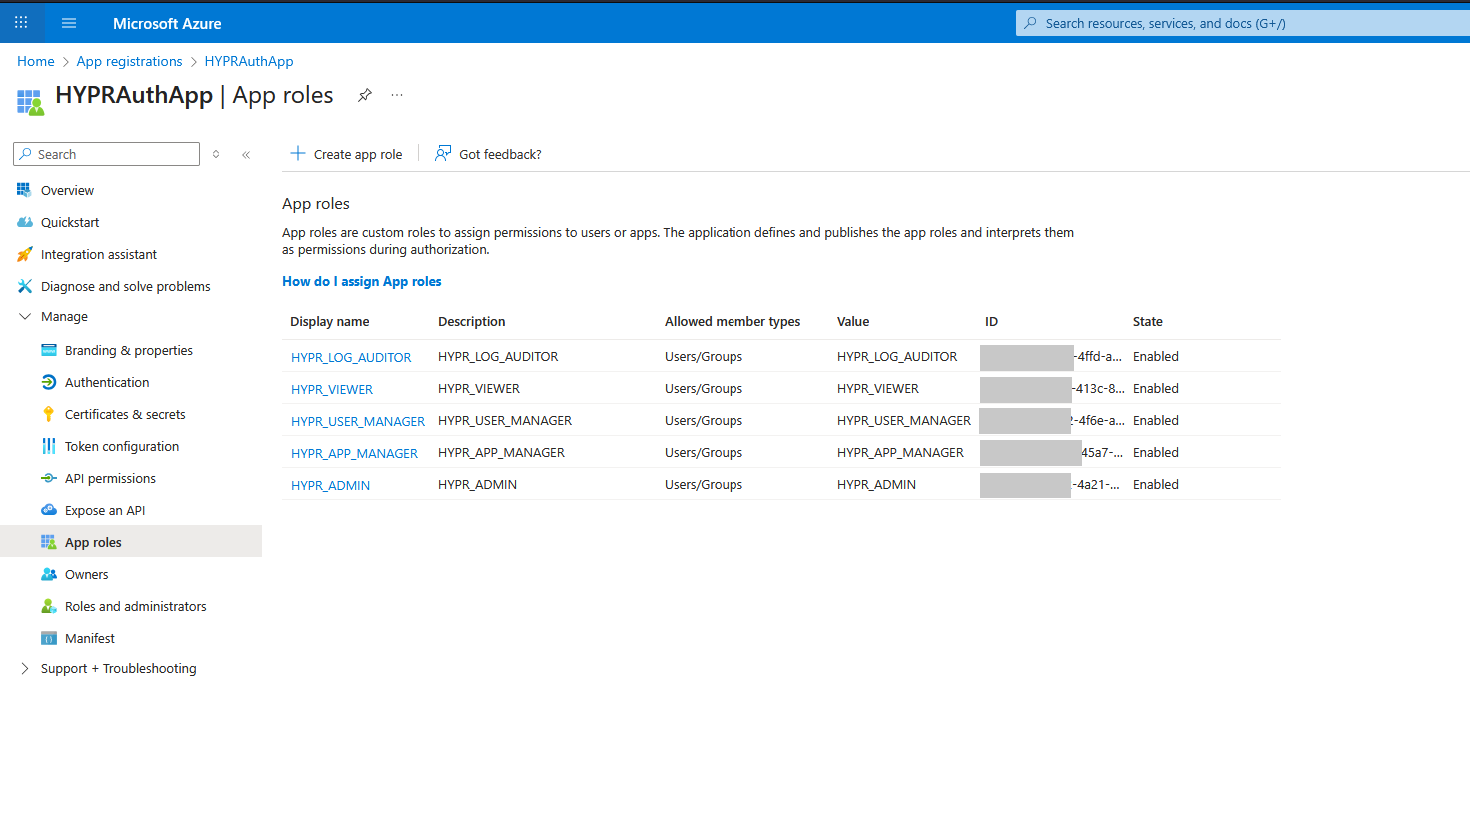Click Got feedback? button
Screen dimensions: 1470x825
pos(488,154)
